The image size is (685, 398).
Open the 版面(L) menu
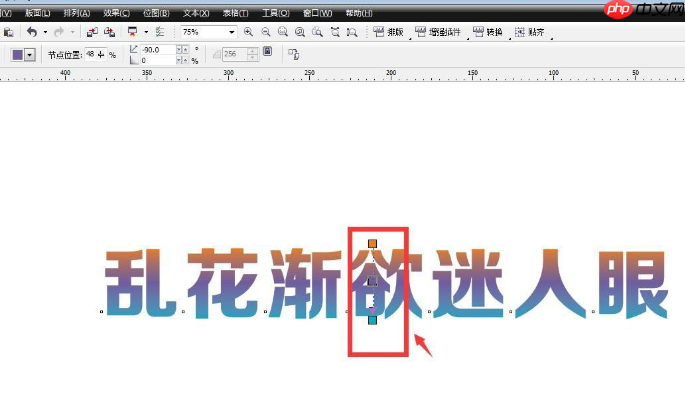pyautogui.click(x=38, y=13)
